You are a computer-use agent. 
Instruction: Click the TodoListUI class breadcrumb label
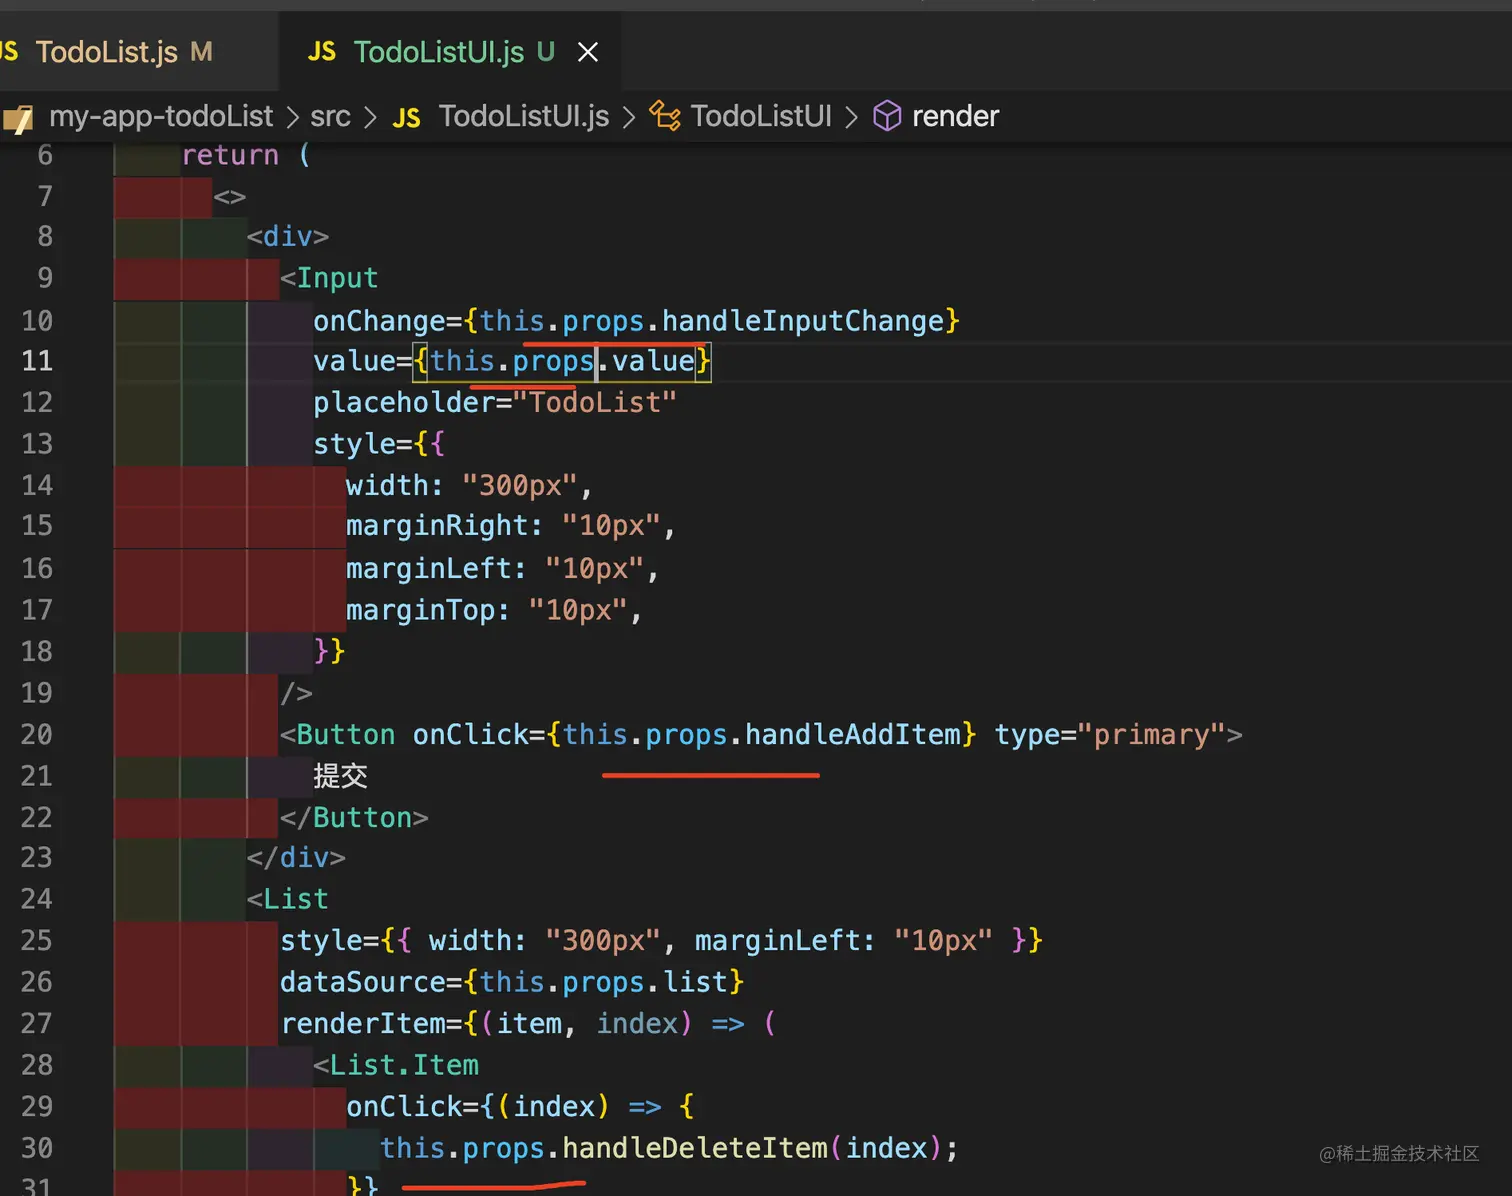[761, 116]
